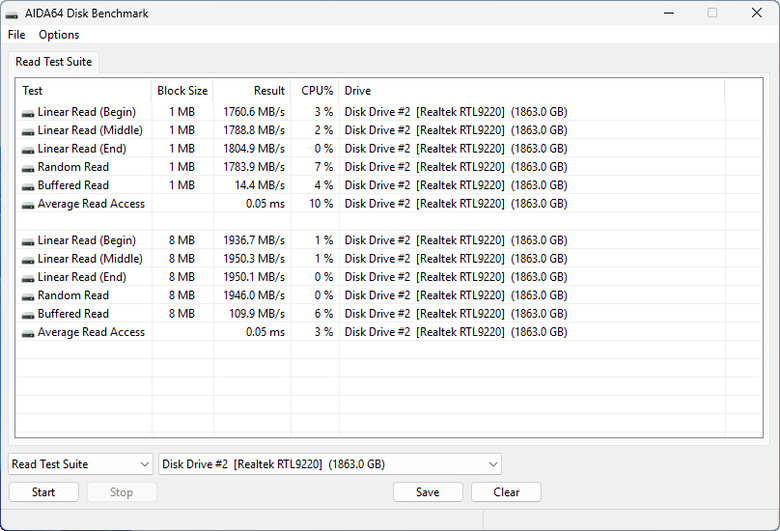Select the 109.9 MB/s result cell
Image resolution: width=780 pixels, height=531 pixels.
[257, 314]
